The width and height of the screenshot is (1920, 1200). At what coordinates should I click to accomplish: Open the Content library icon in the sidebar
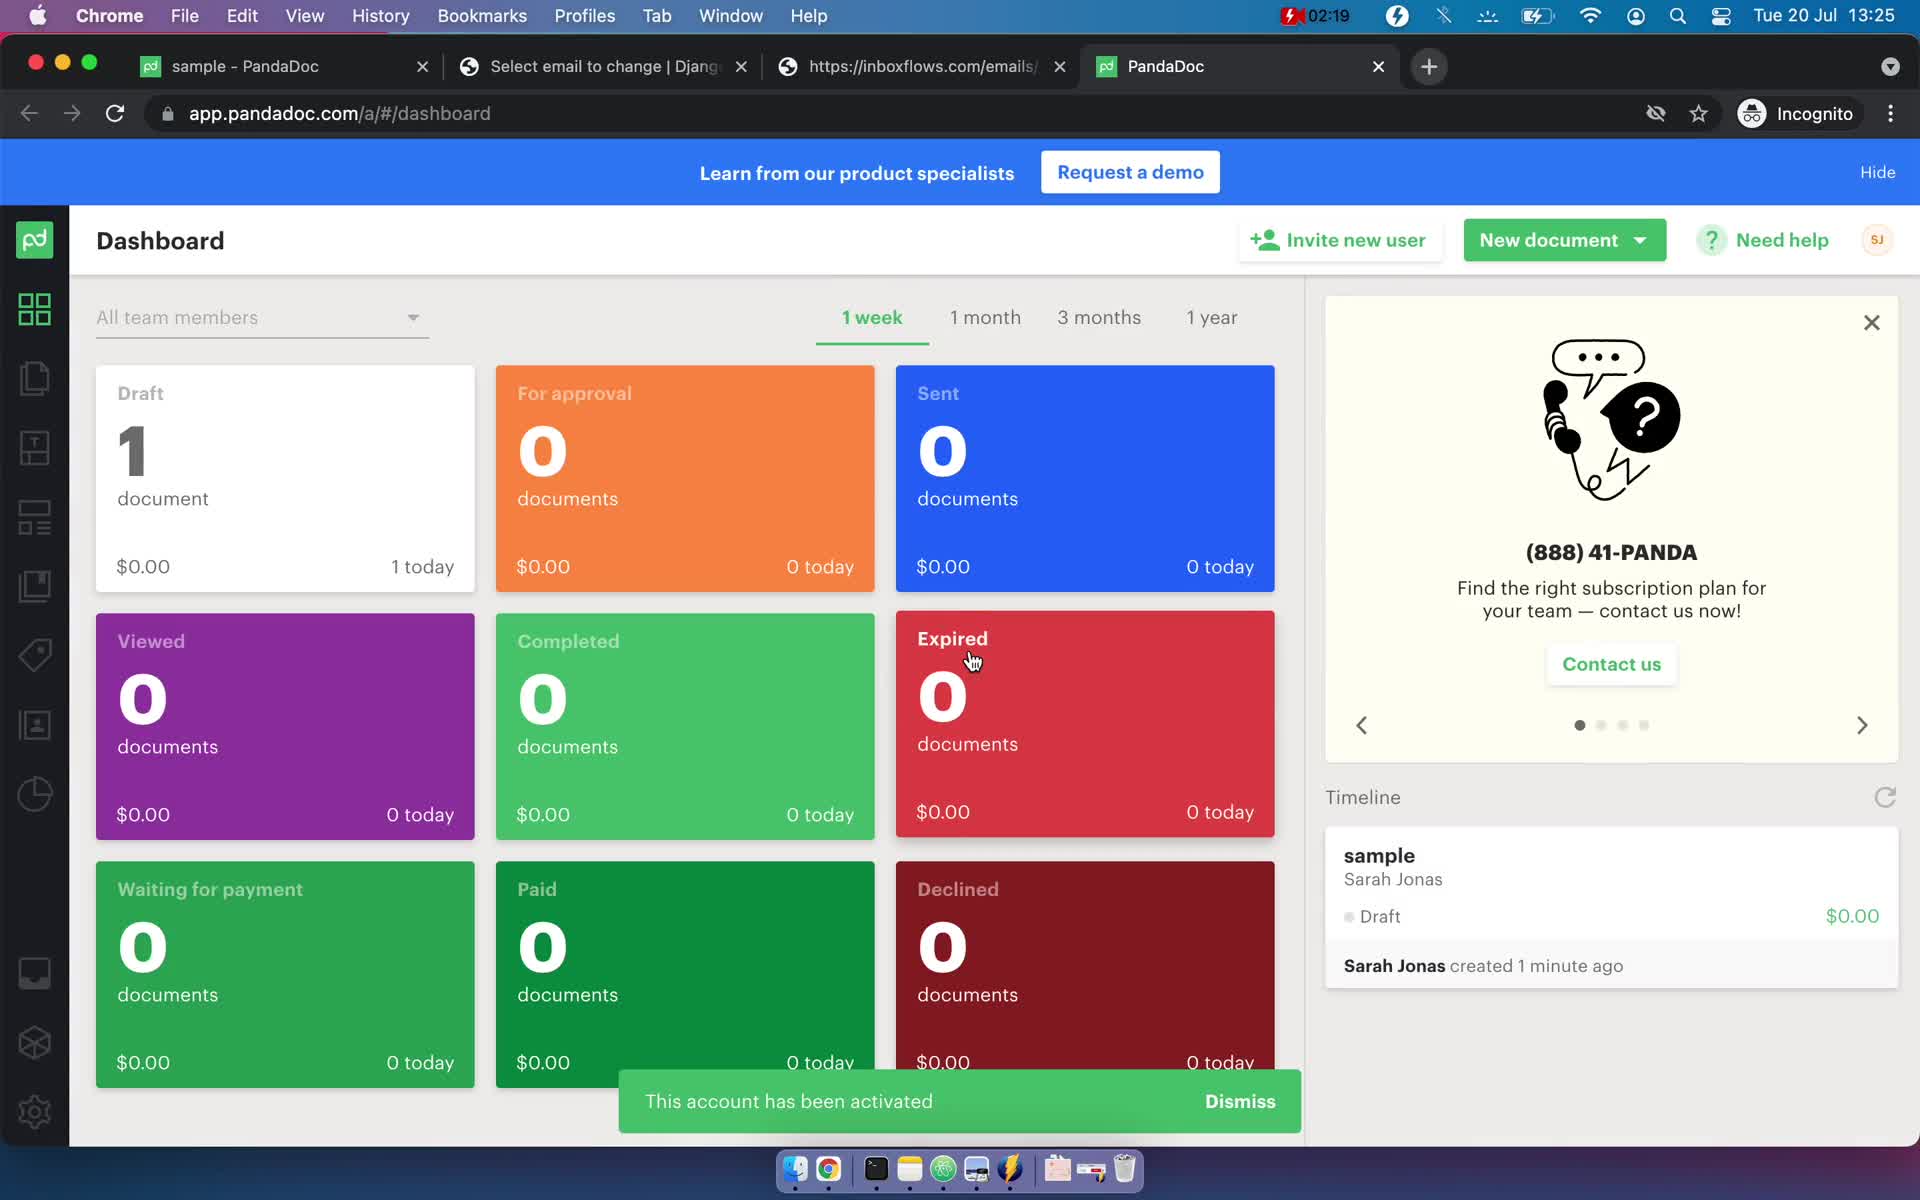point(34,586)
